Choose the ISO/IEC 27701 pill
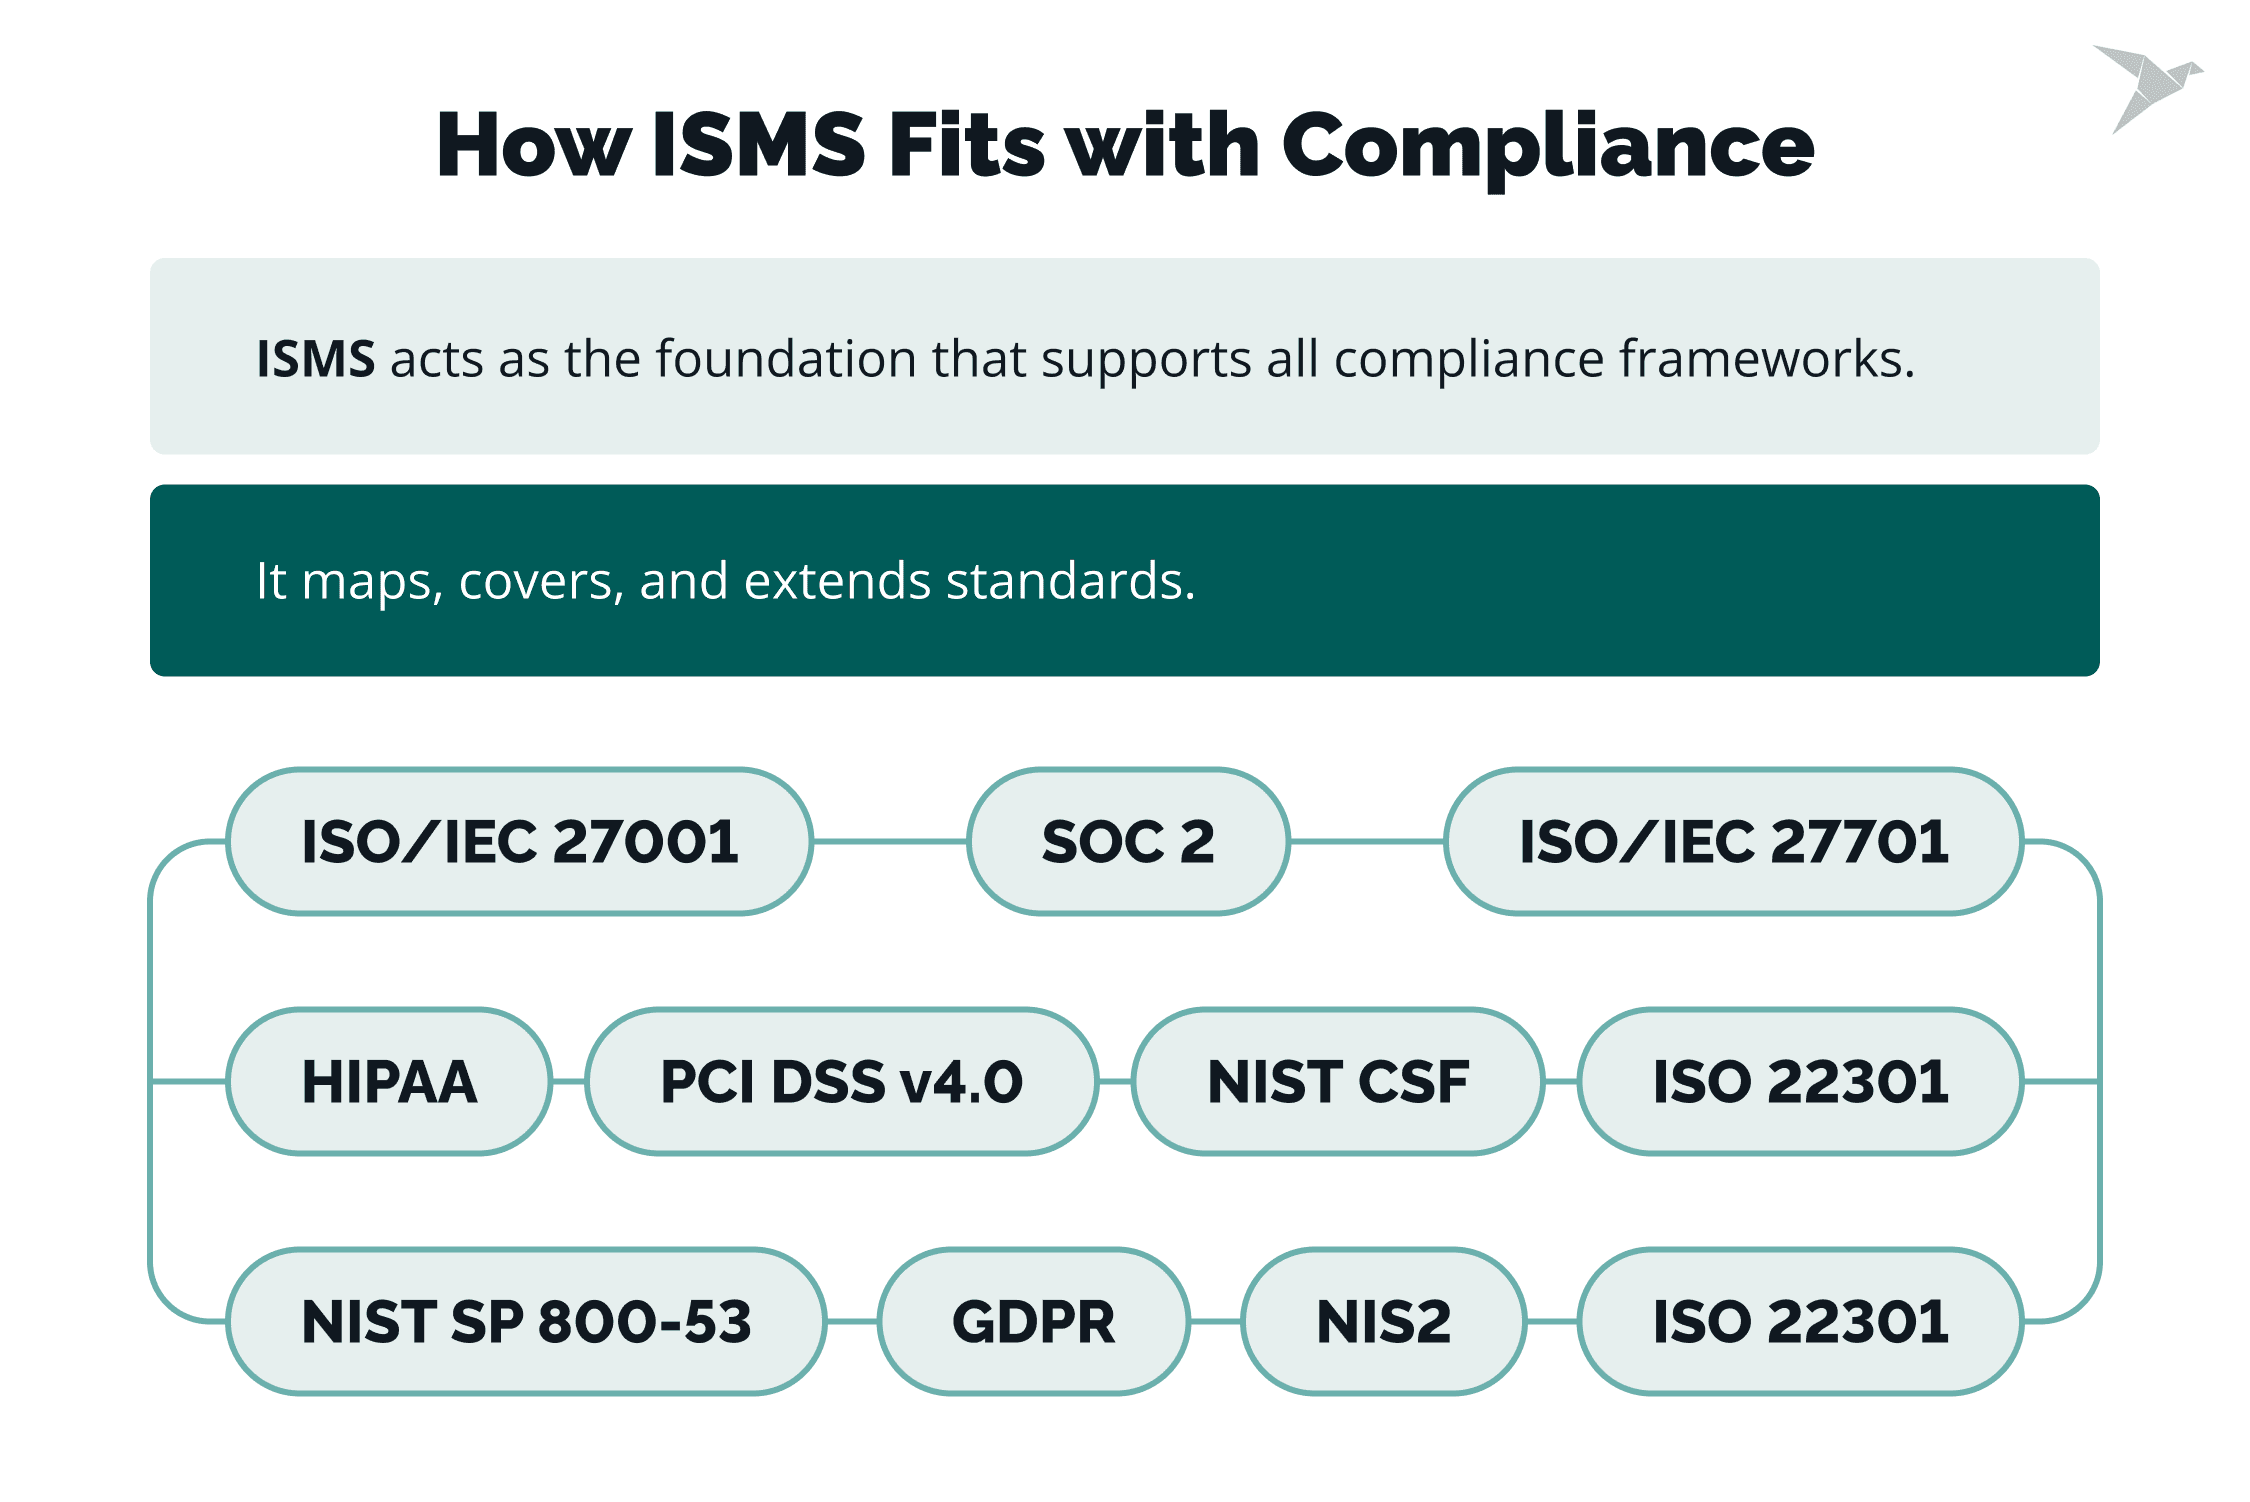The image size is (2250, 1502). click(x=1734, y=842)
